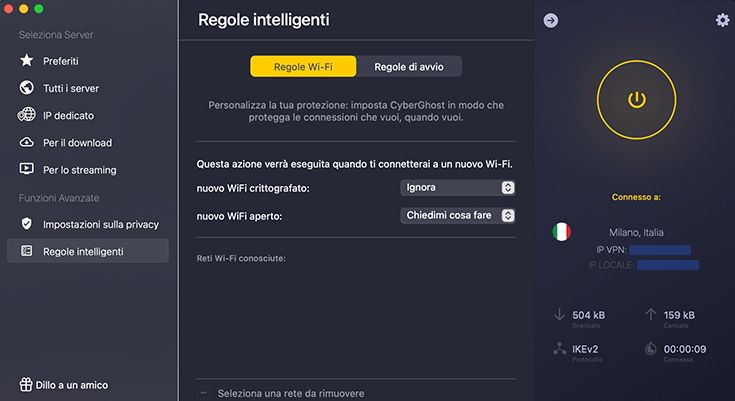Screen dimensions: 735x401
Task: Click the Connesso a: status text
Action: click(x=636, y=197)
